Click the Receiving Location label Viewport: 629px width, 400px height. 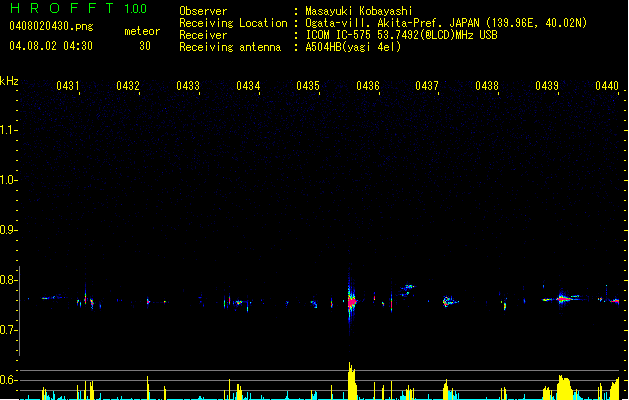pos(233,23)
